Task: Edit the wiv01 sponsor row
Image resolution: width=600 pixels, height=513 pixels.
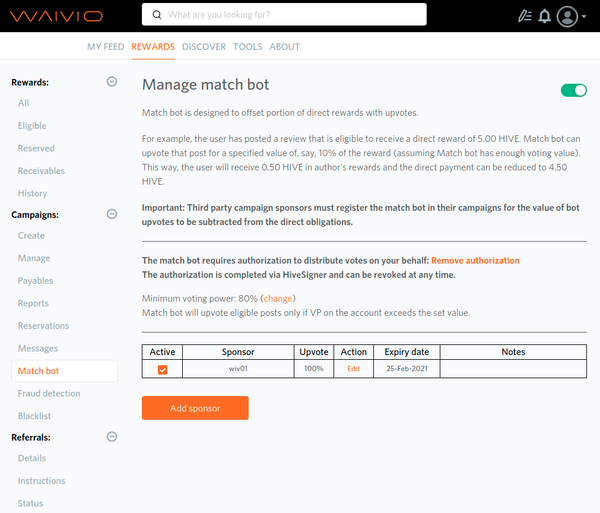Action: point(354,368)
